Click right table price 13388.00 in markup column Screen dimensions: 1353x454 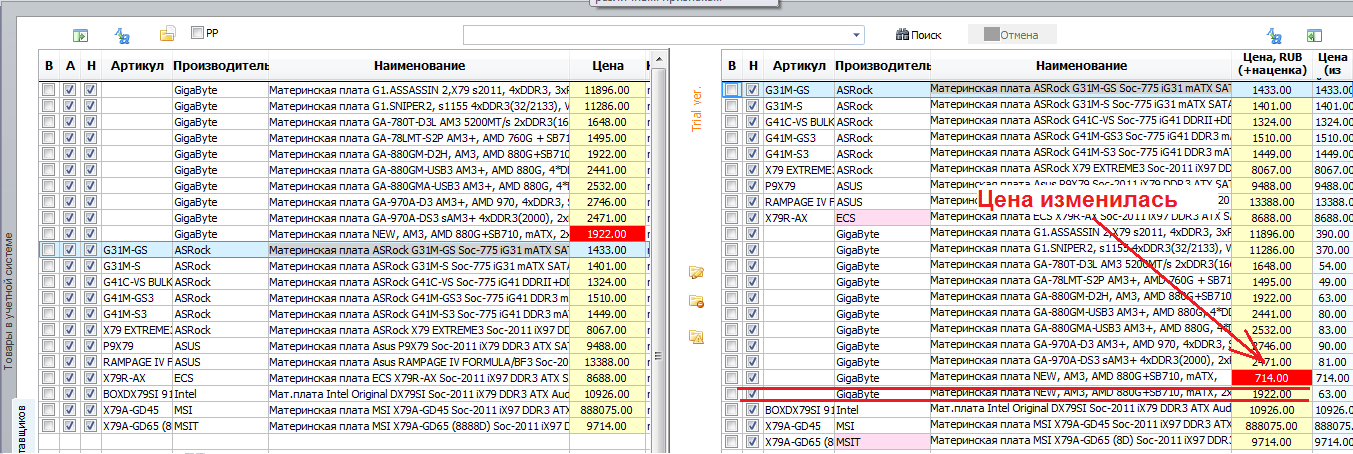(x=1271, y=201)
